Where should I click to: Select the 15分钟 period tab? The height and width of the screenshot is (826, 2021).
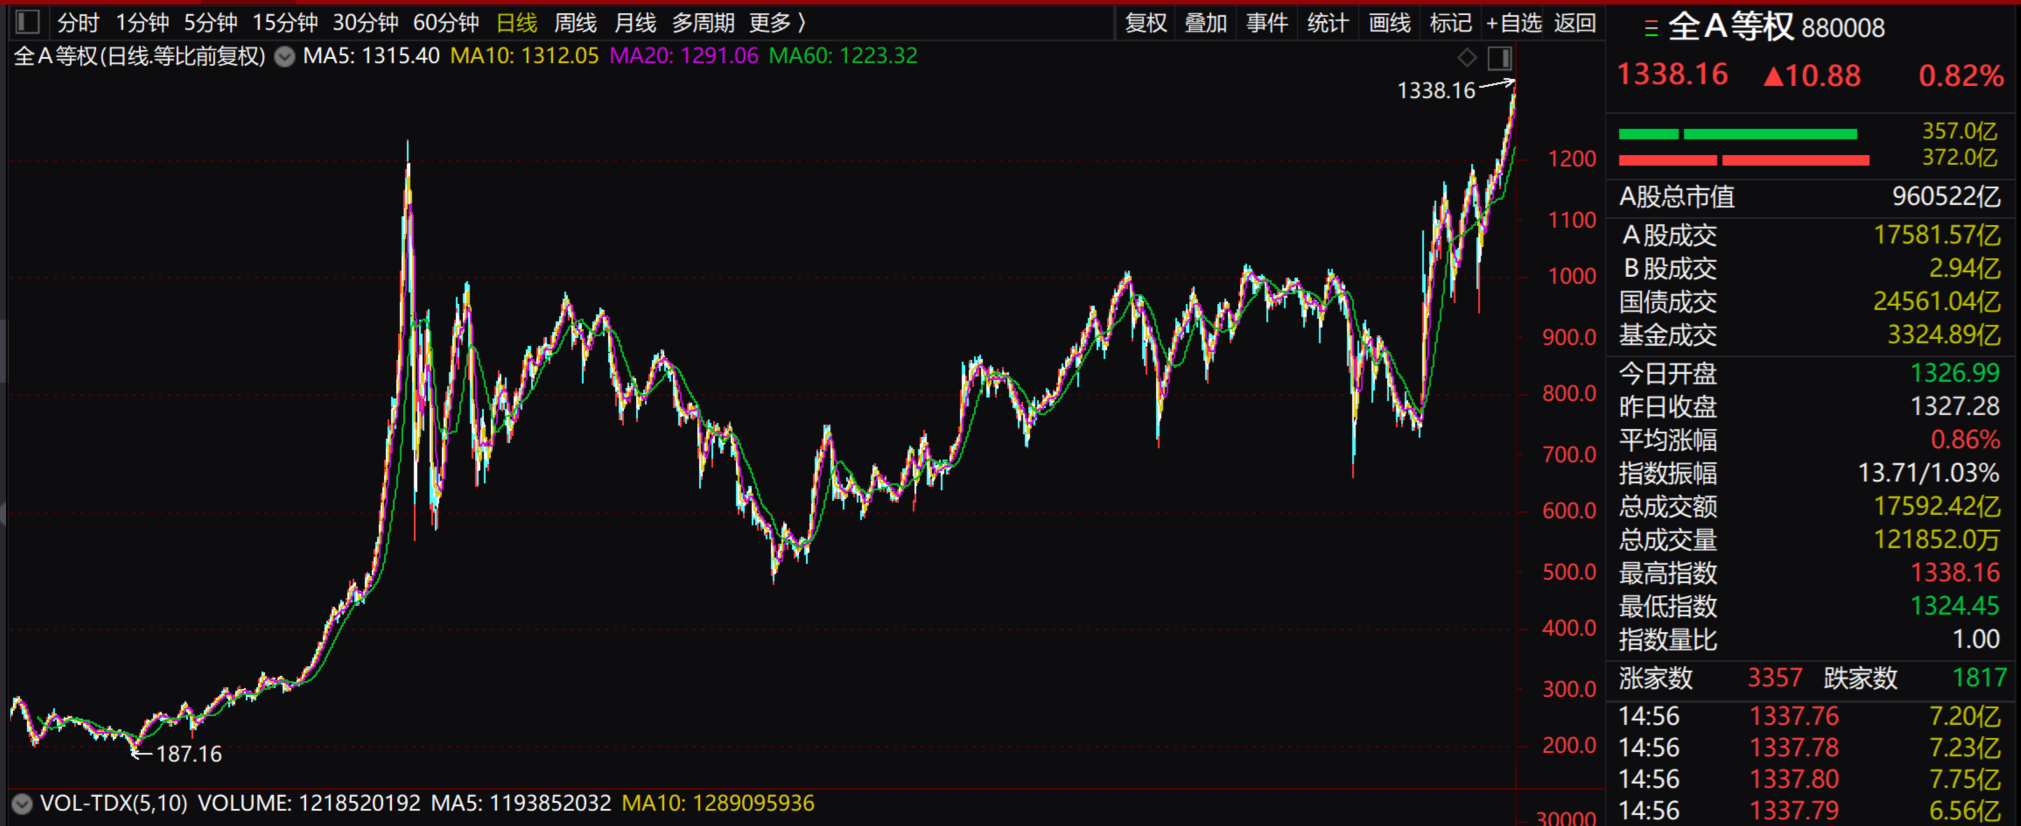pyautogui.click(x=285, y=22)
